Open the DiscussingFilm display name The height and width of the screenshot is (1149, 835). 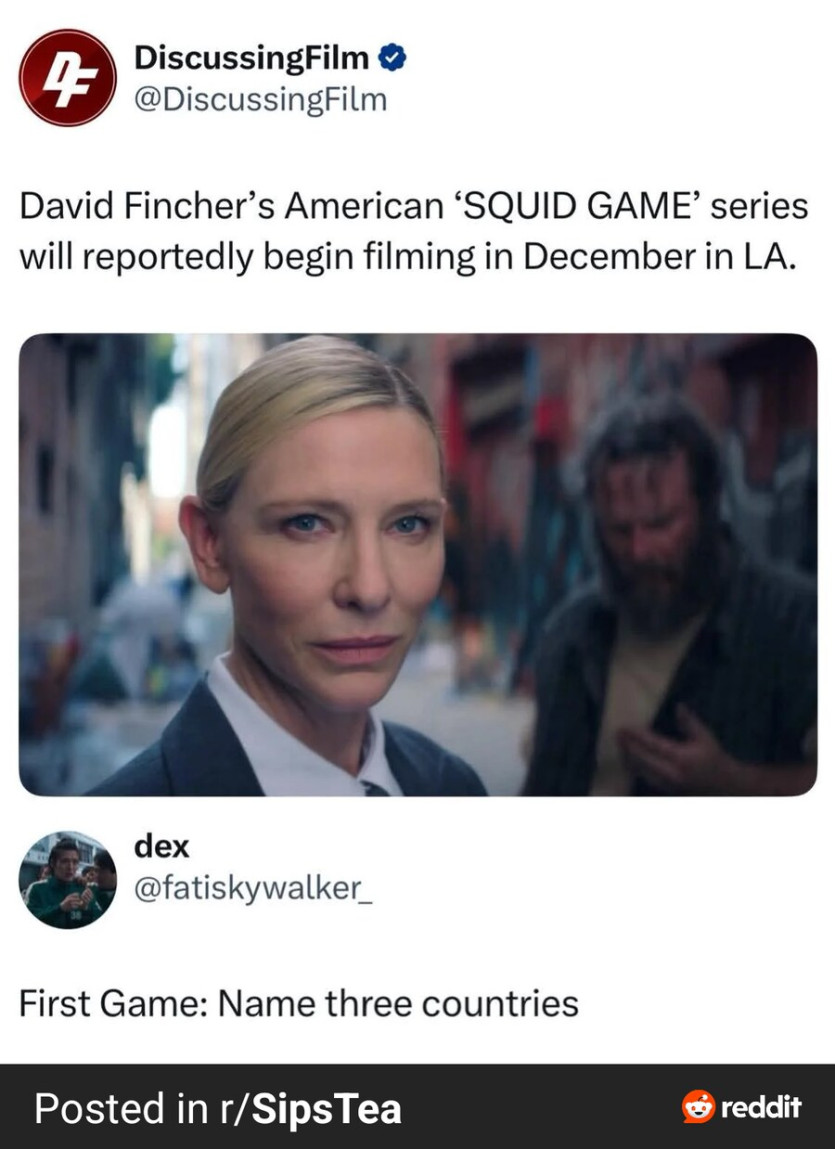click(x=251, y=58)
